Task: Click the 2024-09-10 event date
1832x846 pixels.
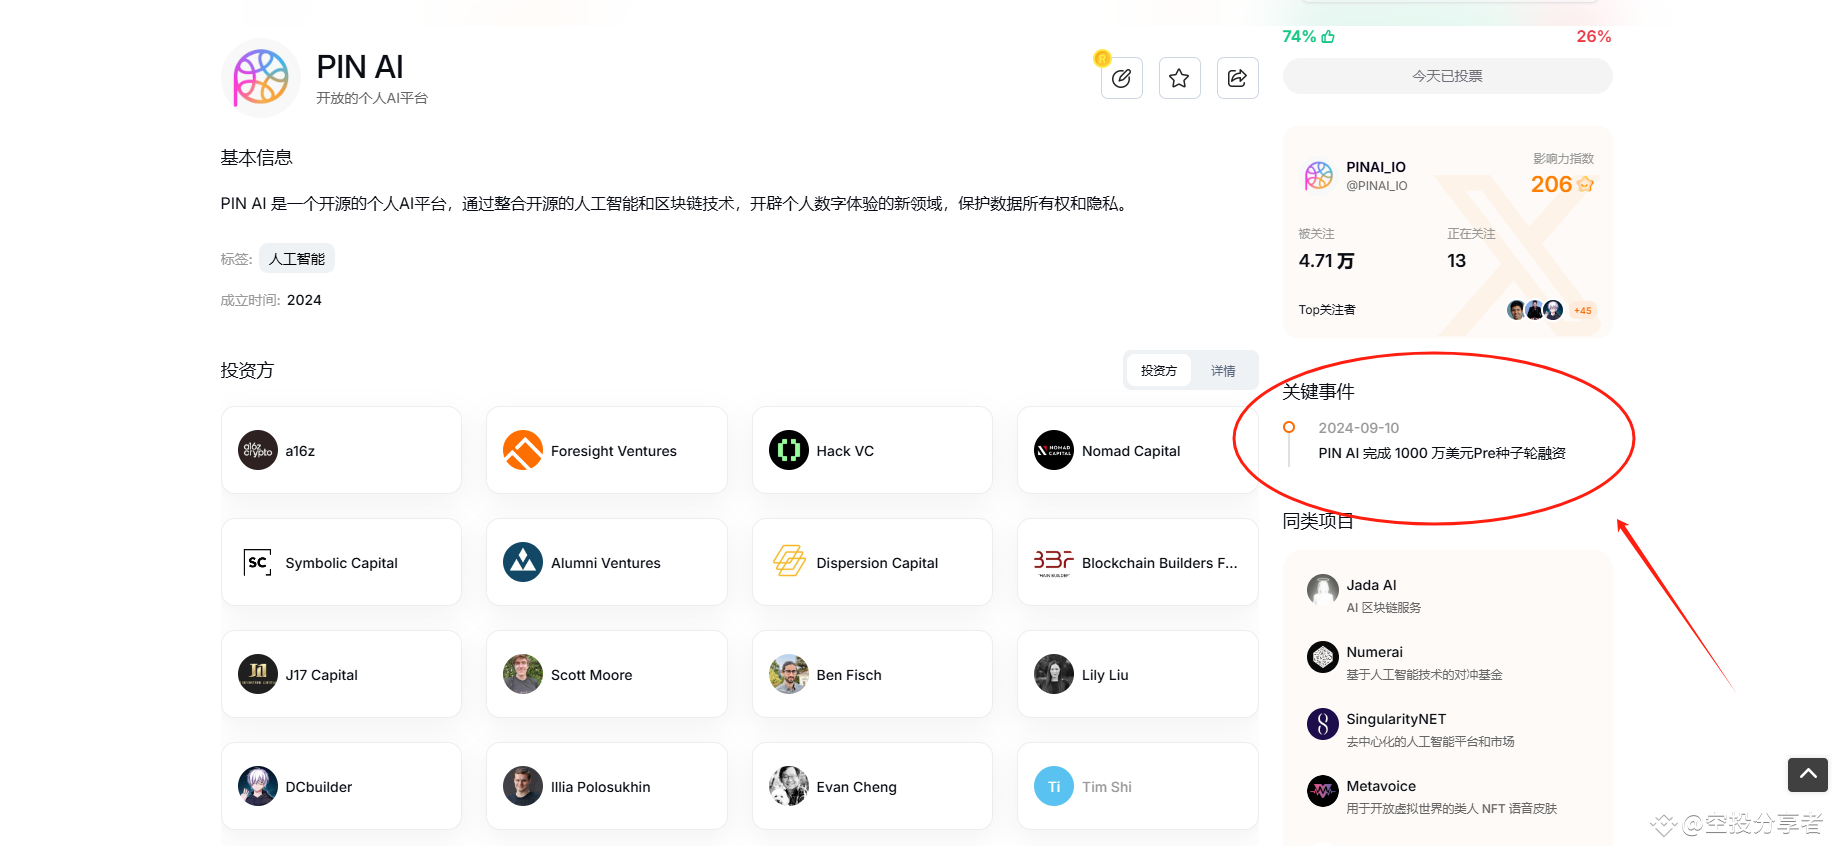Action: click(1358, 428)
